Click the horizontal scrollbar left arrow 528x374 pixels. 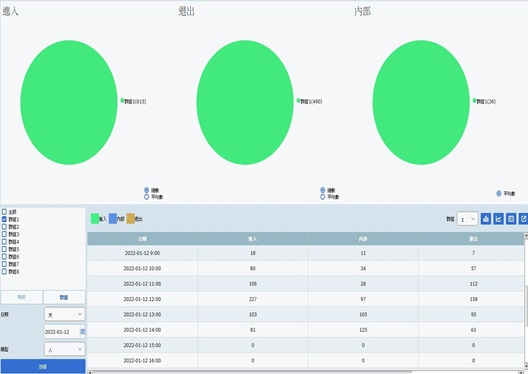90,372
